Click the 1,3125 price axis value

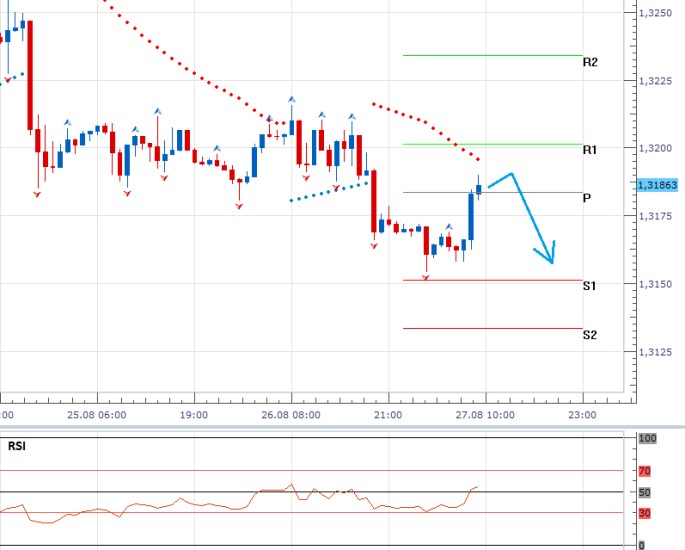click(655, 352)
